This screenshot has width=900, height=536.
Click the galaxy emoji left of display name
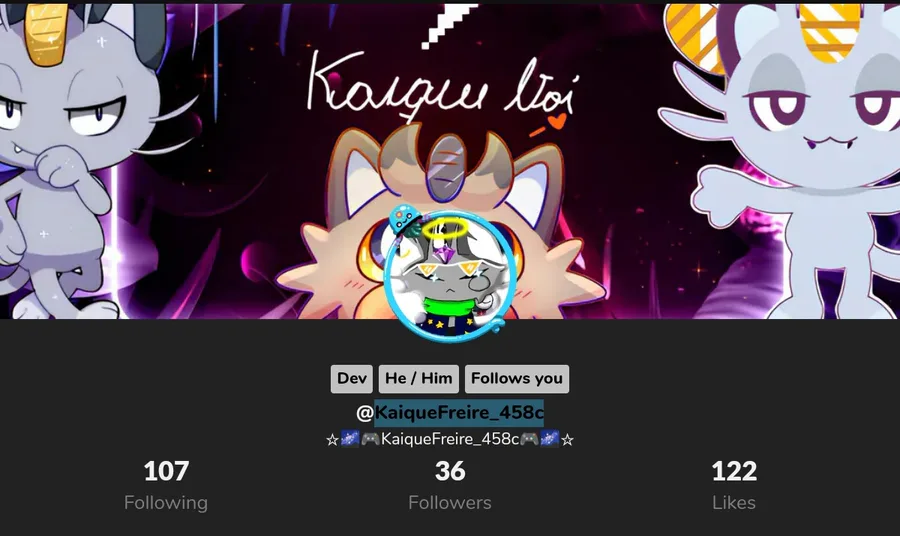pyautogui.click(x=350, y=439)
